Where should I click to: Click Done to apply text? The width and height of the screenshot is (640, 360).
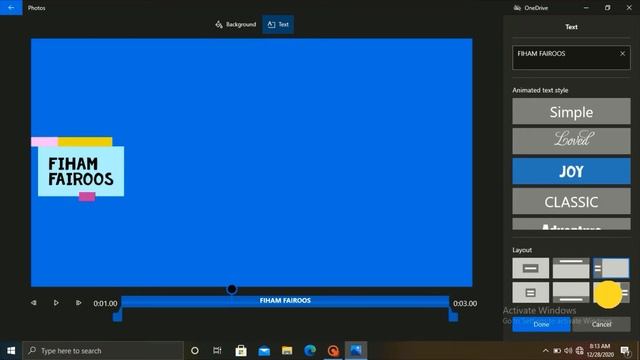point(541,324)
